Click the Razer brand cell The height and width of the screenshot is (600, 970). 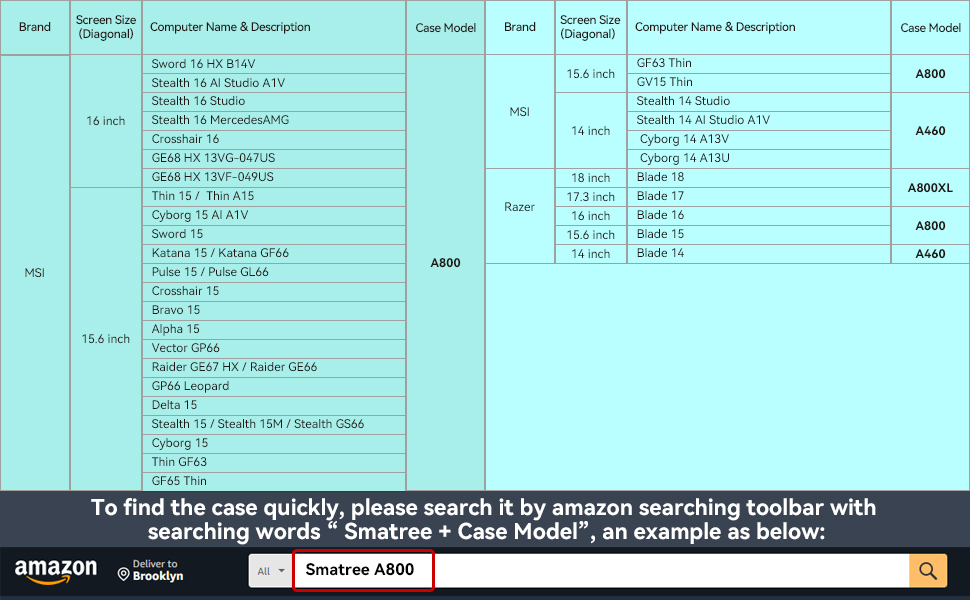pyautogui.click(x=520, y=207)
